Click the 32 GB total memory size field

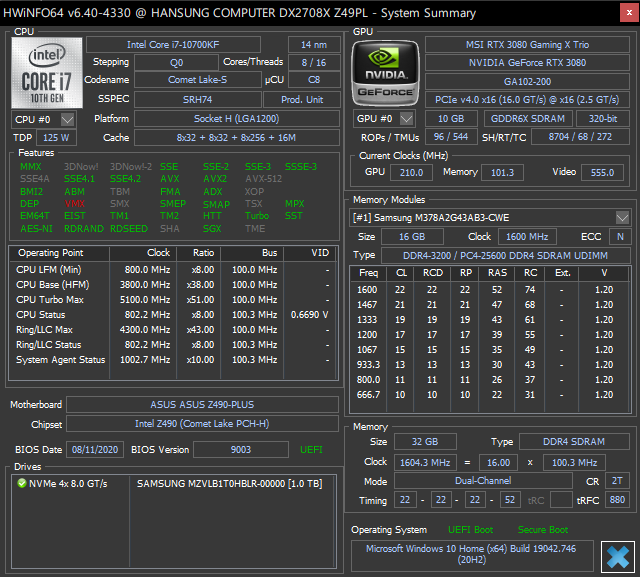[x=425, y=442]
